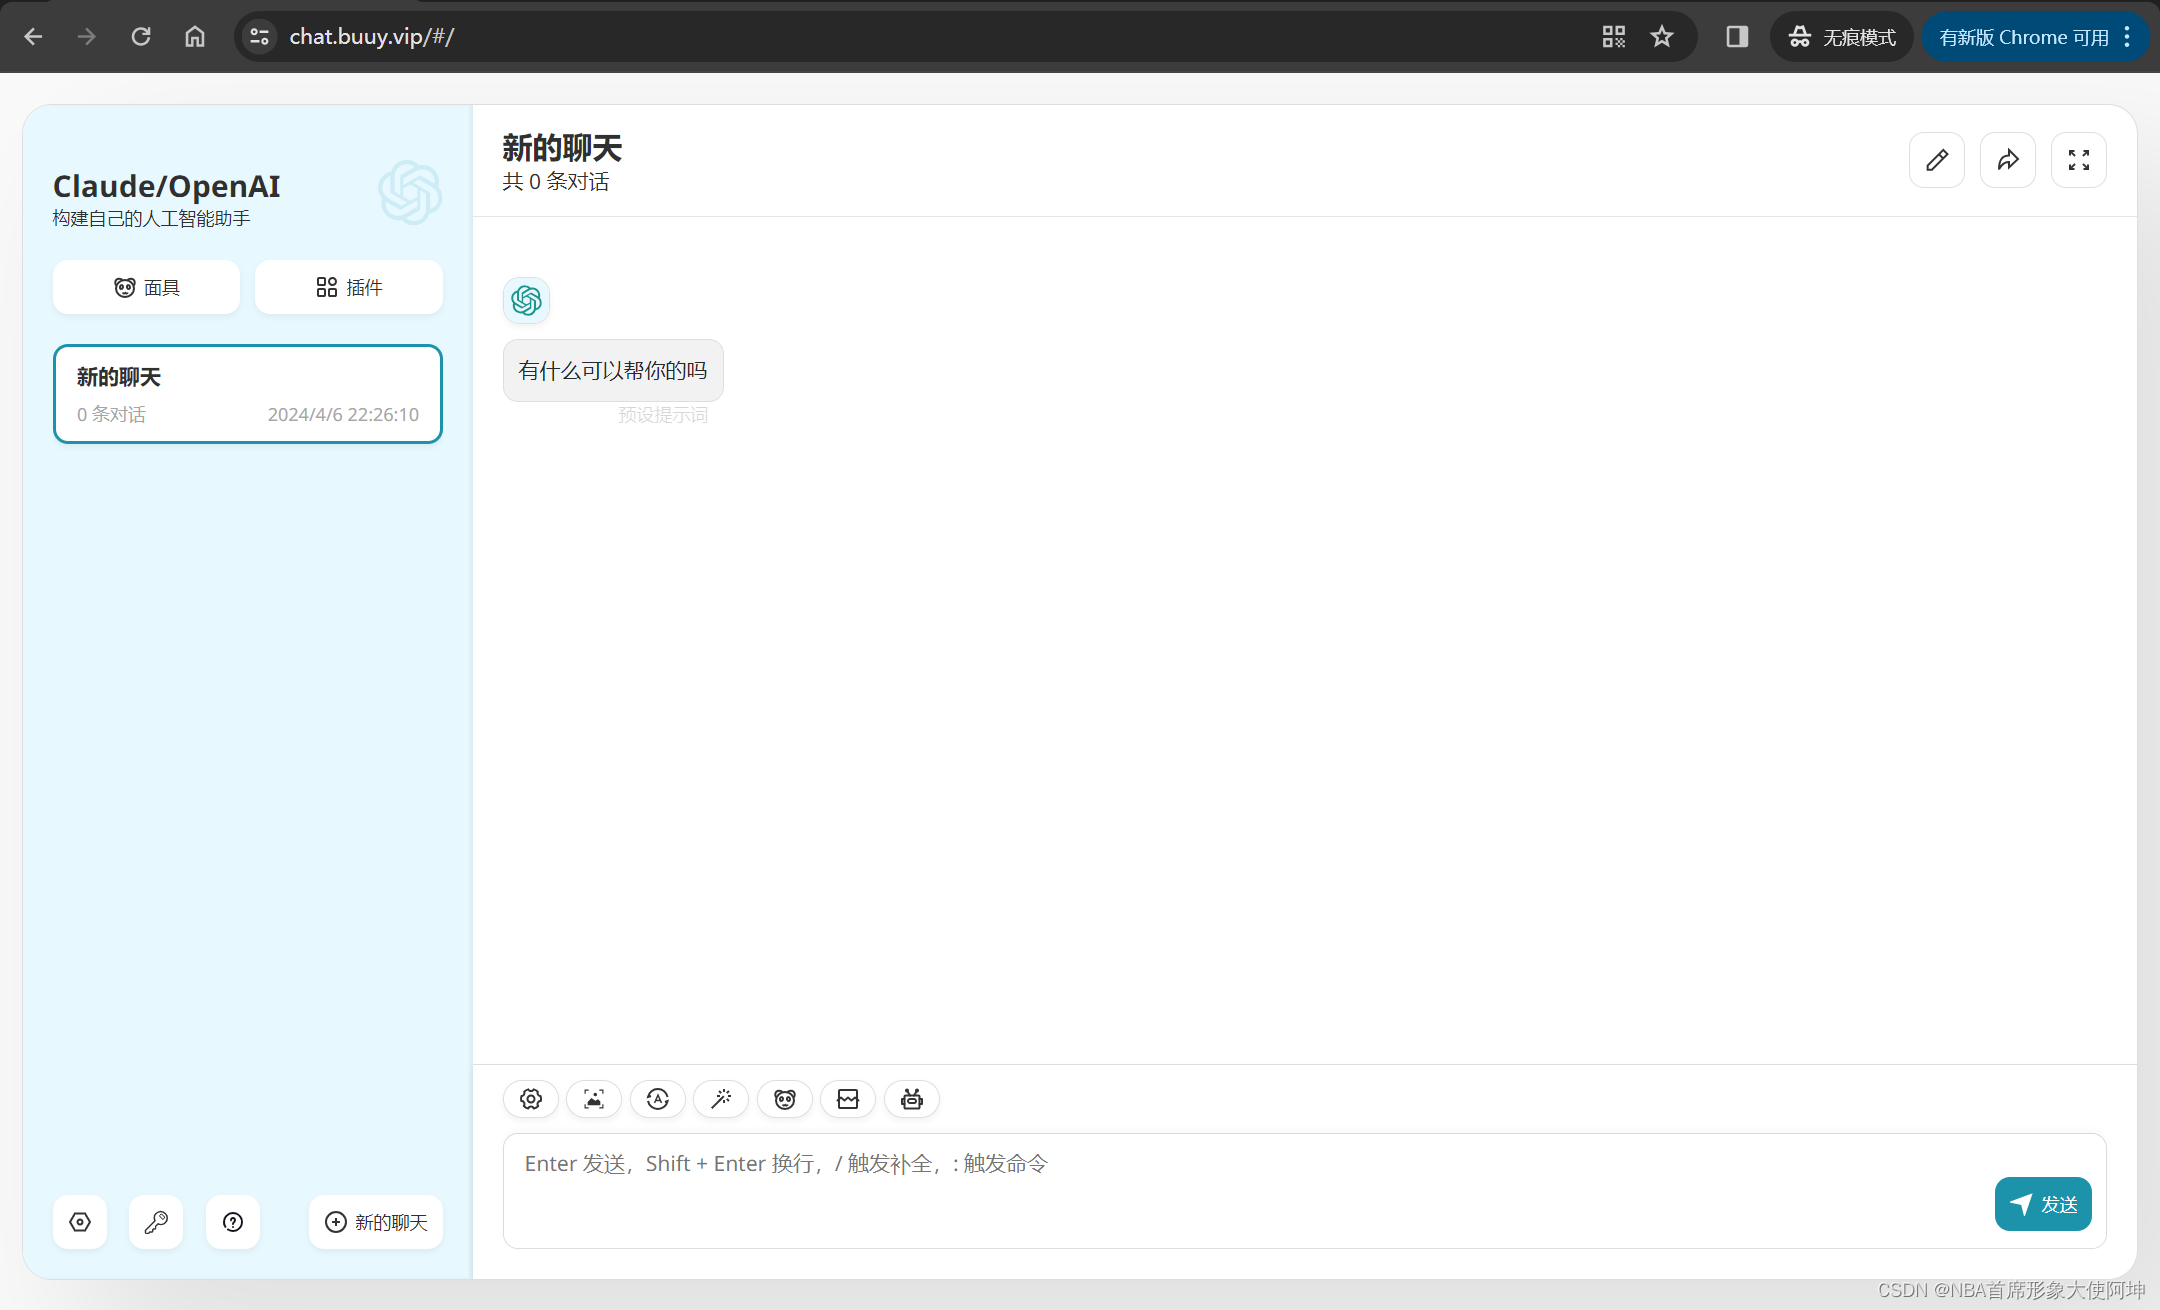The height and width of the screenshot is (1310, 2160).
Task: Open the Plugins (插件) panel
Action: (x=349, y=288)
